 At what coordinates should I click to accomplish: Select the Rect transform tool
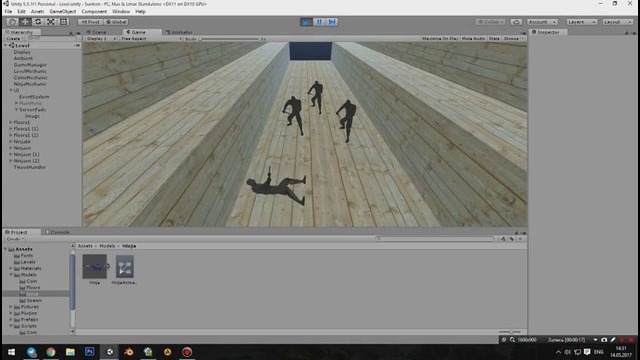(x=63, y=22)
